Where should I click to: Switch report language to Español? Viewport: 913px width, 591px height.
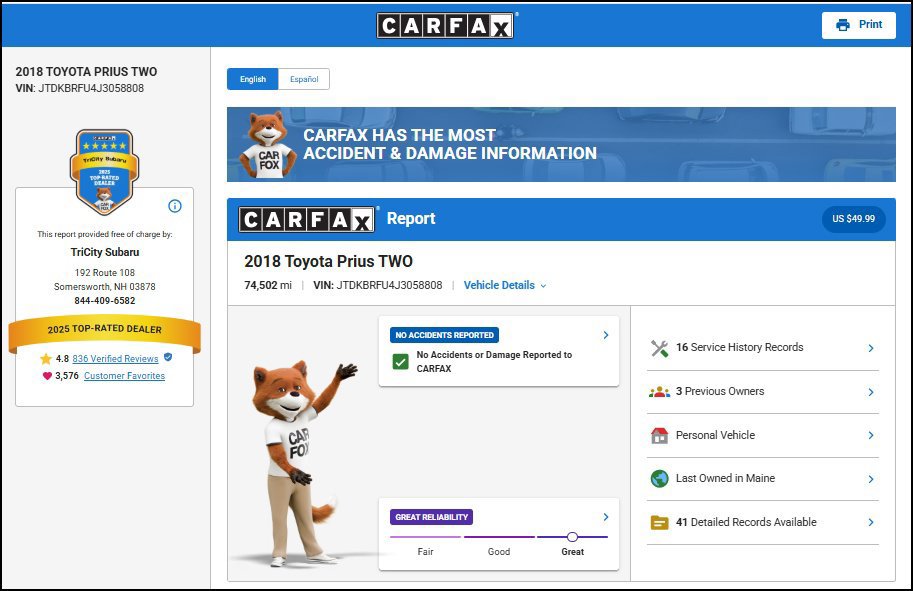click(x=304, y=79)
